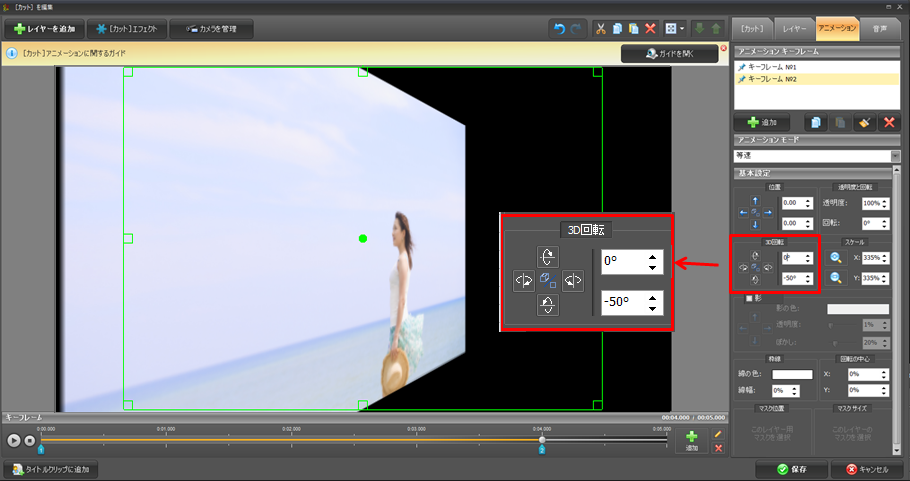Viewport: 910px width, 481px height.
Task: Click 3D rotation reset center icon in side panel
Action: [755, 267]
